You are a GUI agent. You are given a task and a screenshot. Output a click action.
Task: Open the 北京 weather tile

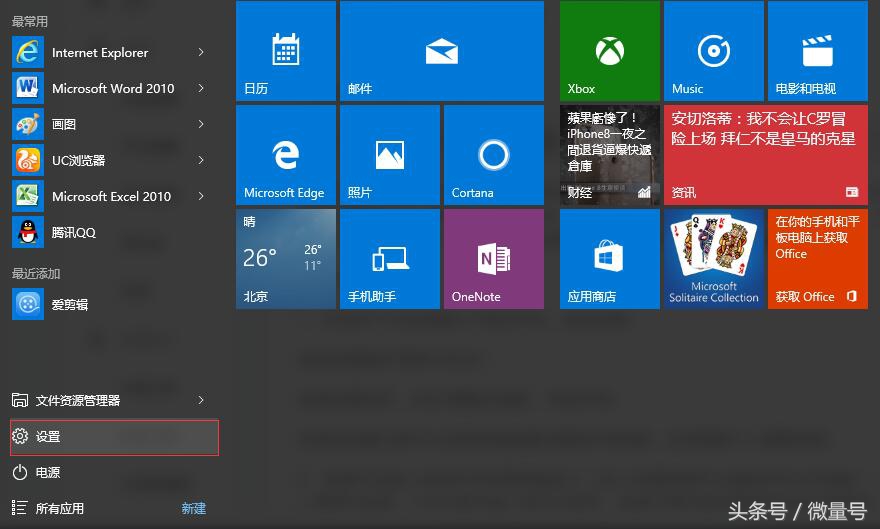(x=286, y=259)
